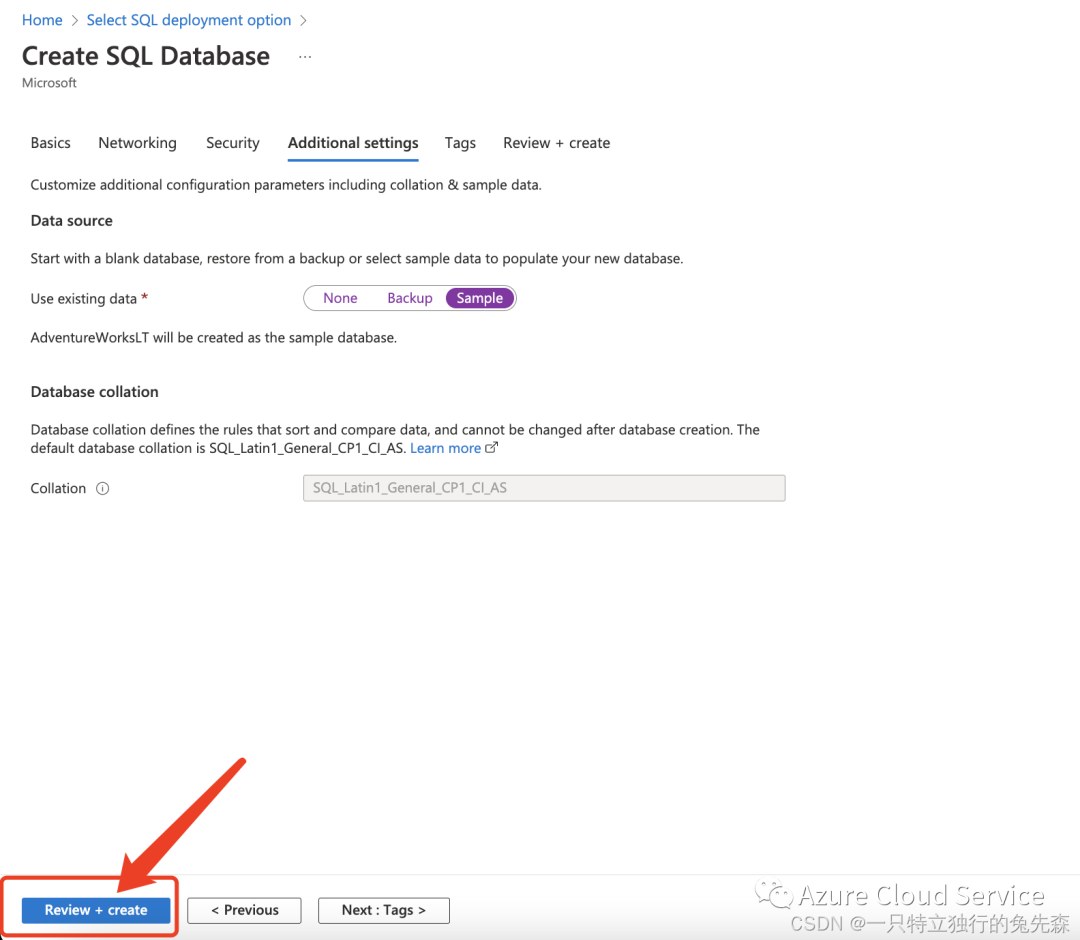Click the Use existing data label
The height and width of the screenshot is (940, 1080).
[83, 298]
